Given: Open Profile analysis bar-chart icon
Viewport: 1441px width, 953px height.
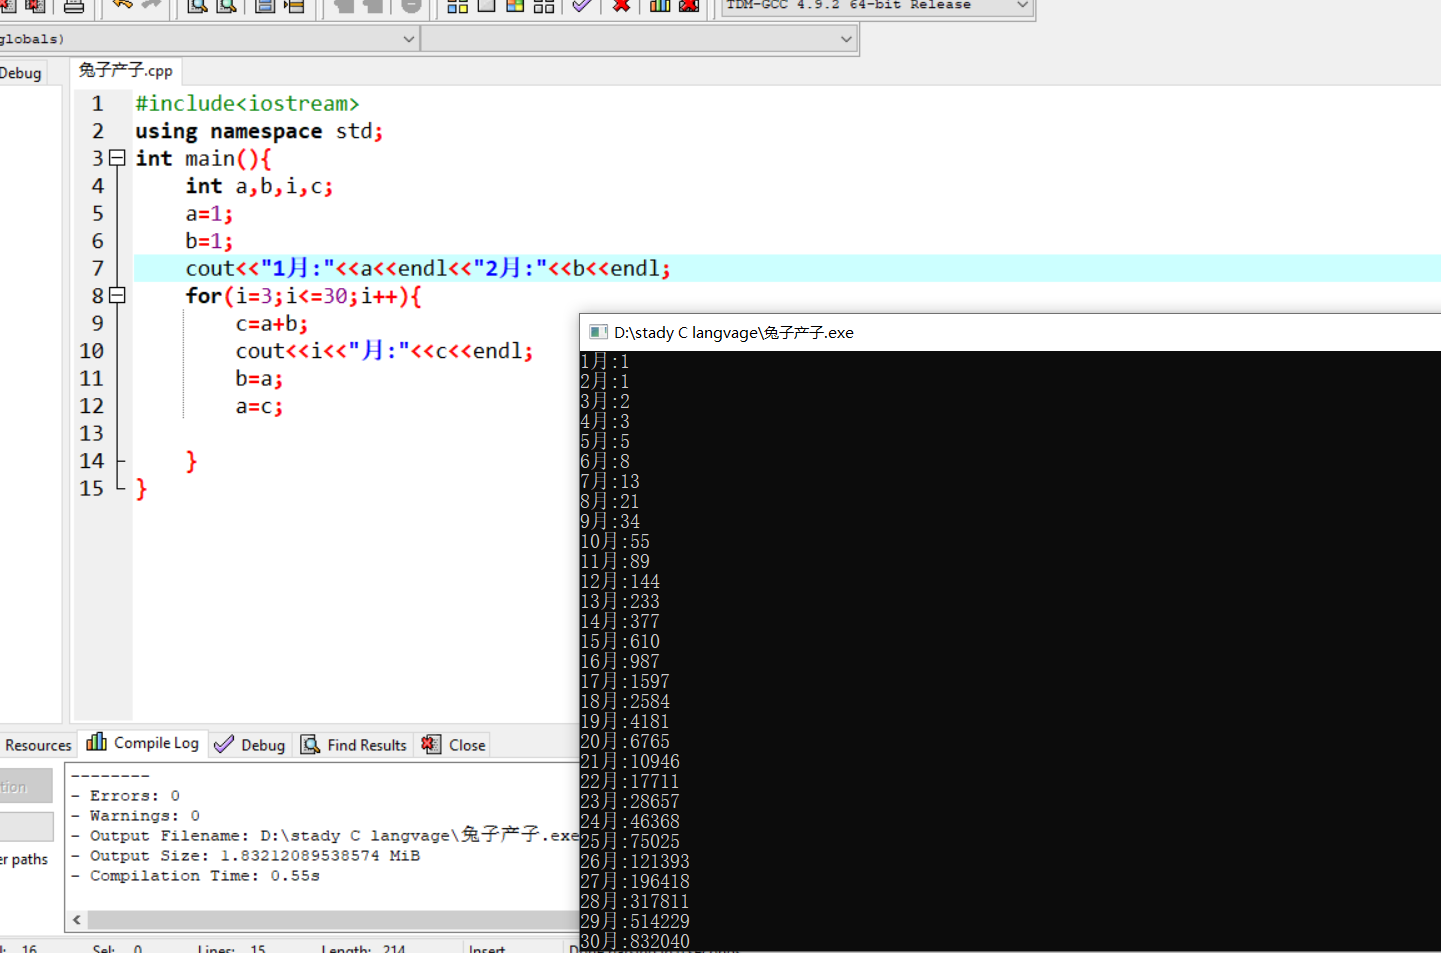Looking at the screenshot, I should [x=660, y=6].
